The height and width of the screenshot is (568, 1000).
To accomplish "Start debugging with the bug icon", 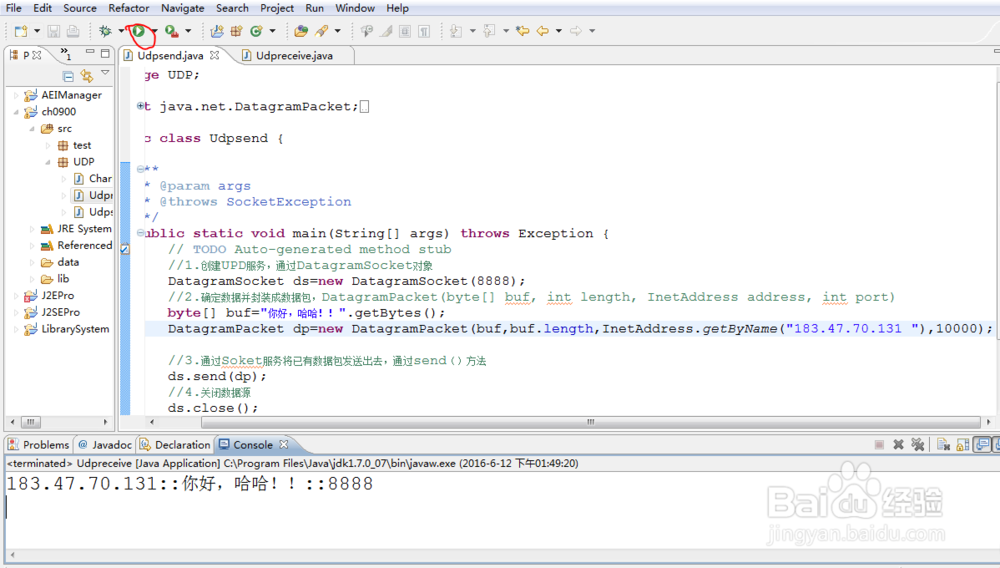I will tap(105, 31).
